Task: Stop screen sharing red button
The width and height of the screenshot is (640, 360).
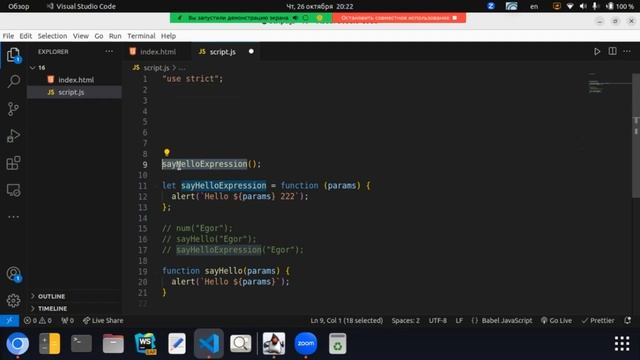Action: coord(399,18)
